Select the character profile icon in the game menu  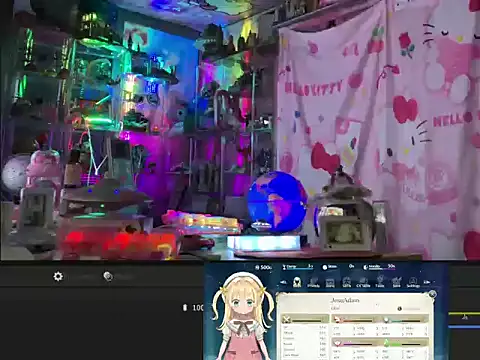tap(297, 282)
